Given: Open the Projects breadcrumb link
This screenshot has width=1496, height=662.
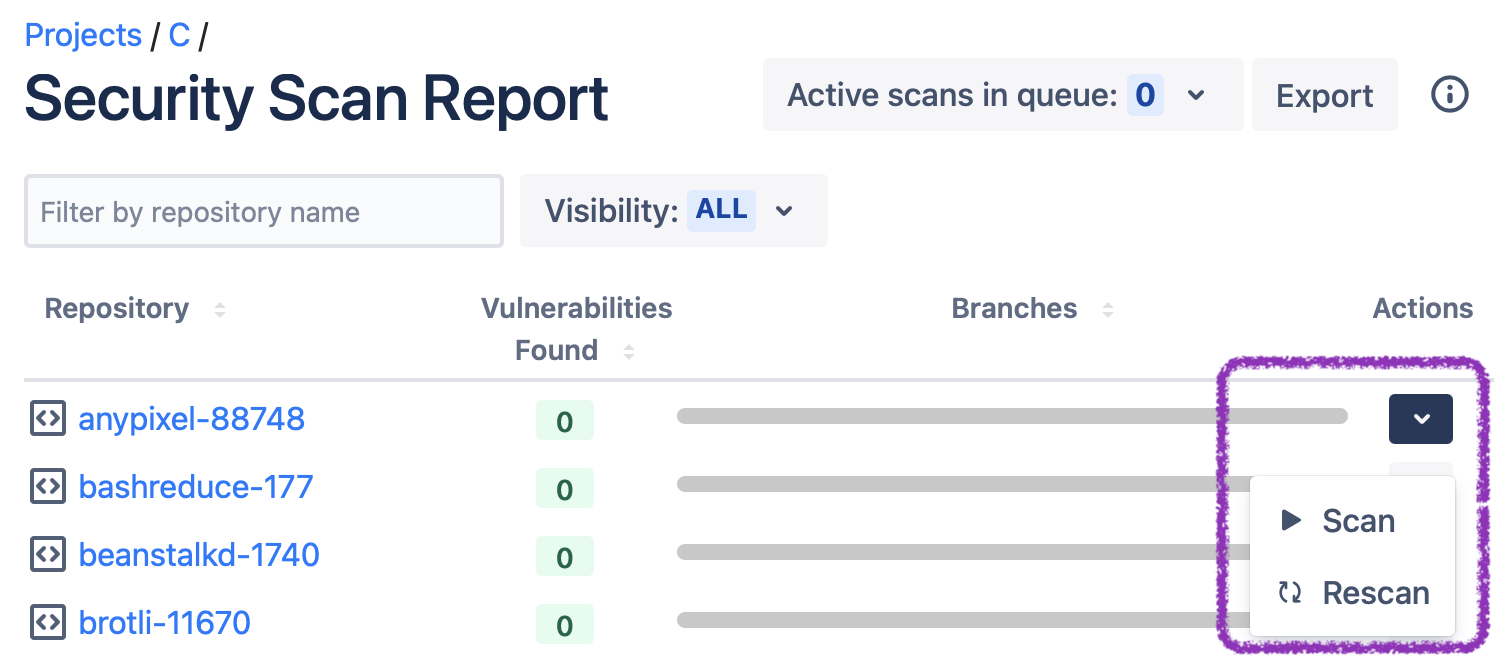Looking at the screenshot, I should [x=83, y=35].
